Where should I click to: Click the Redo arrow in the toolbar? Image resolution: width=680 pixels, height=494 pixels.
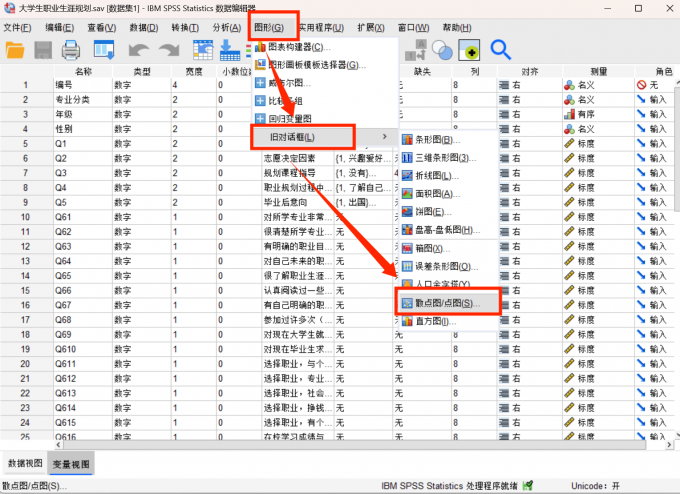[169, 50]
